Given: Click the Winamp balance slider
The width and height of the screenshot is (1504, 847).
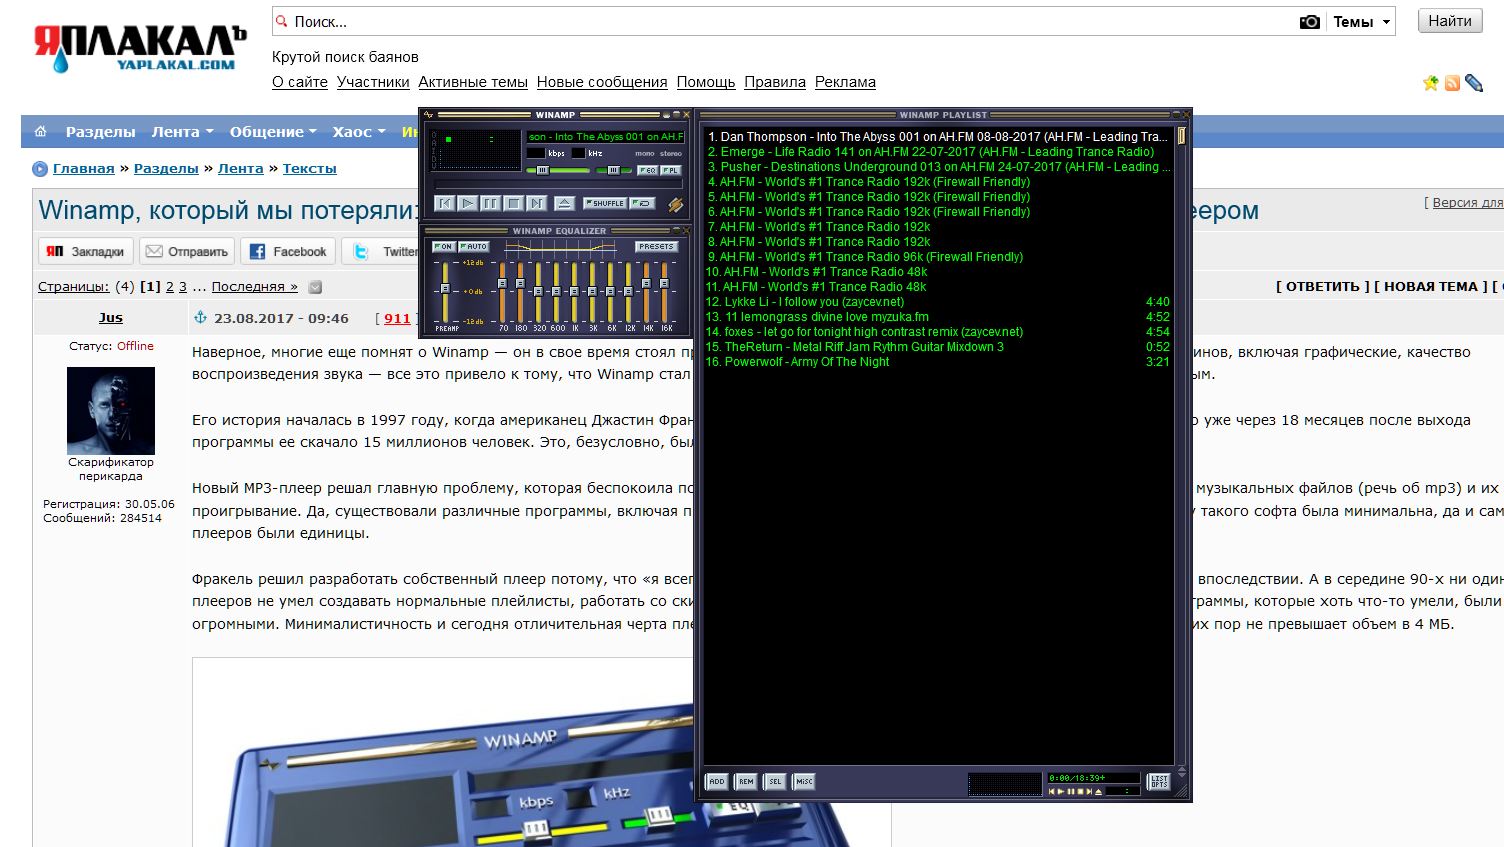Looking at the screenshot, I should pos(614,170).
